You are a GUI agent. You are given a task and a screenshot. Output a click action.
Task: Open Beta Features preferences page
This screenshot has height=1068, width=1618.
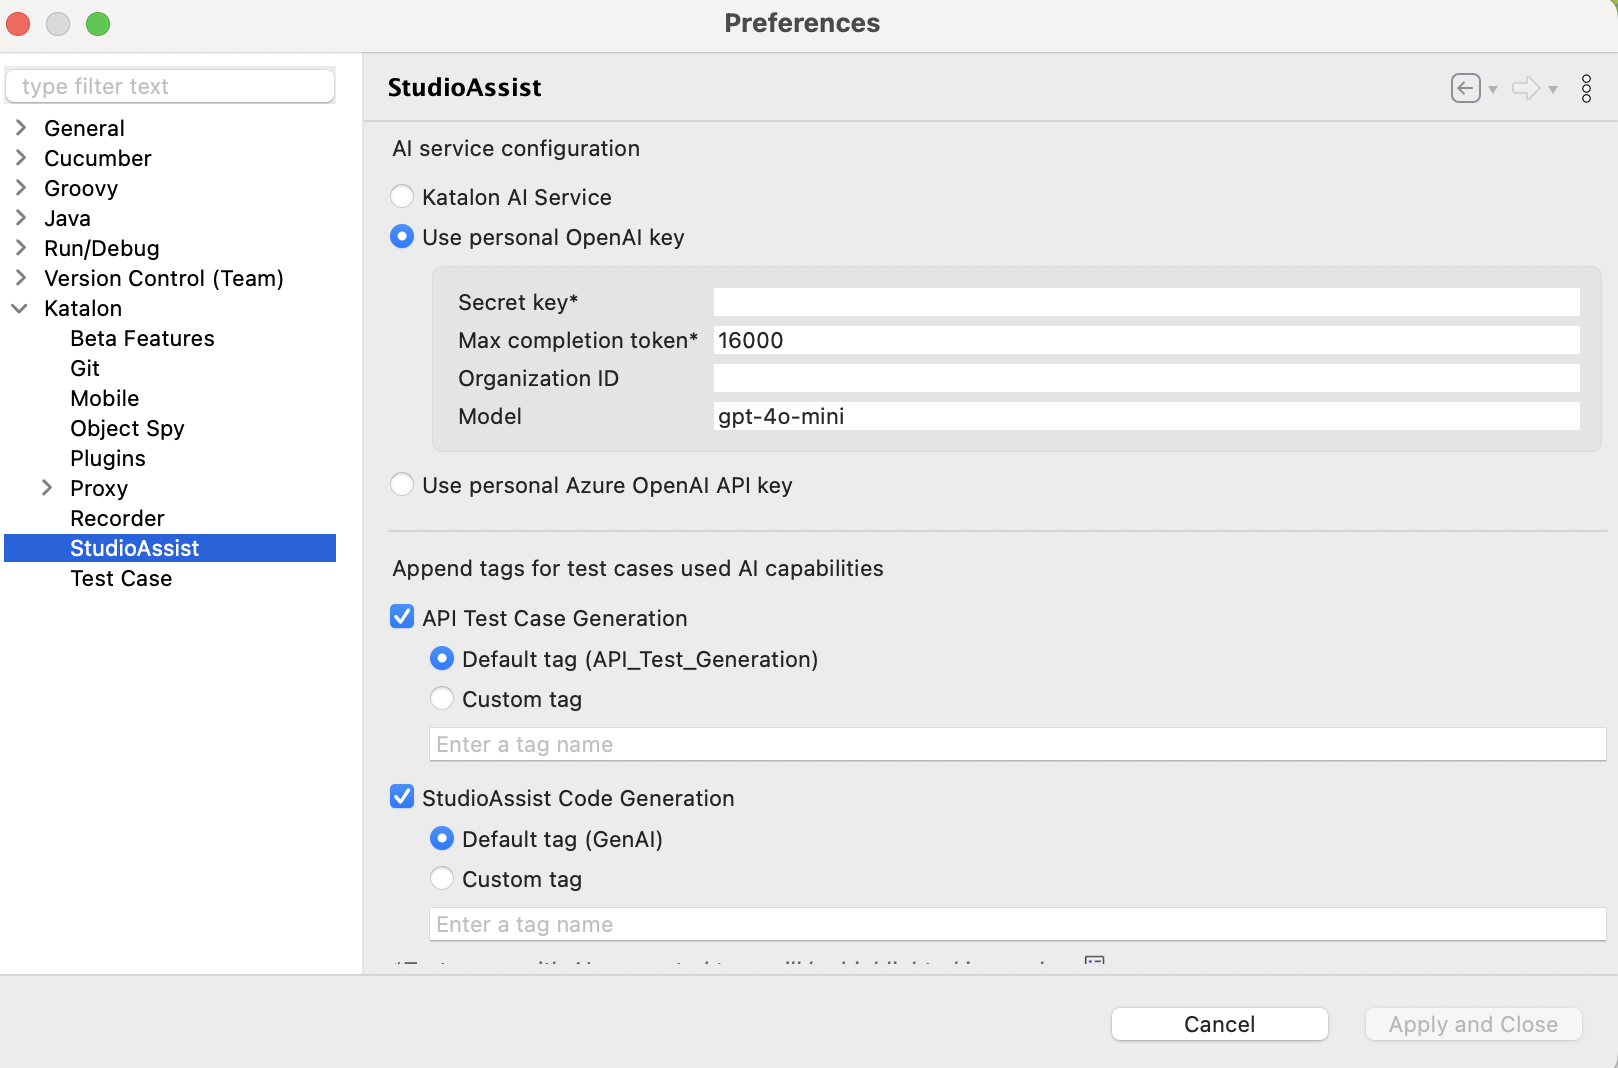coord(142,338)
